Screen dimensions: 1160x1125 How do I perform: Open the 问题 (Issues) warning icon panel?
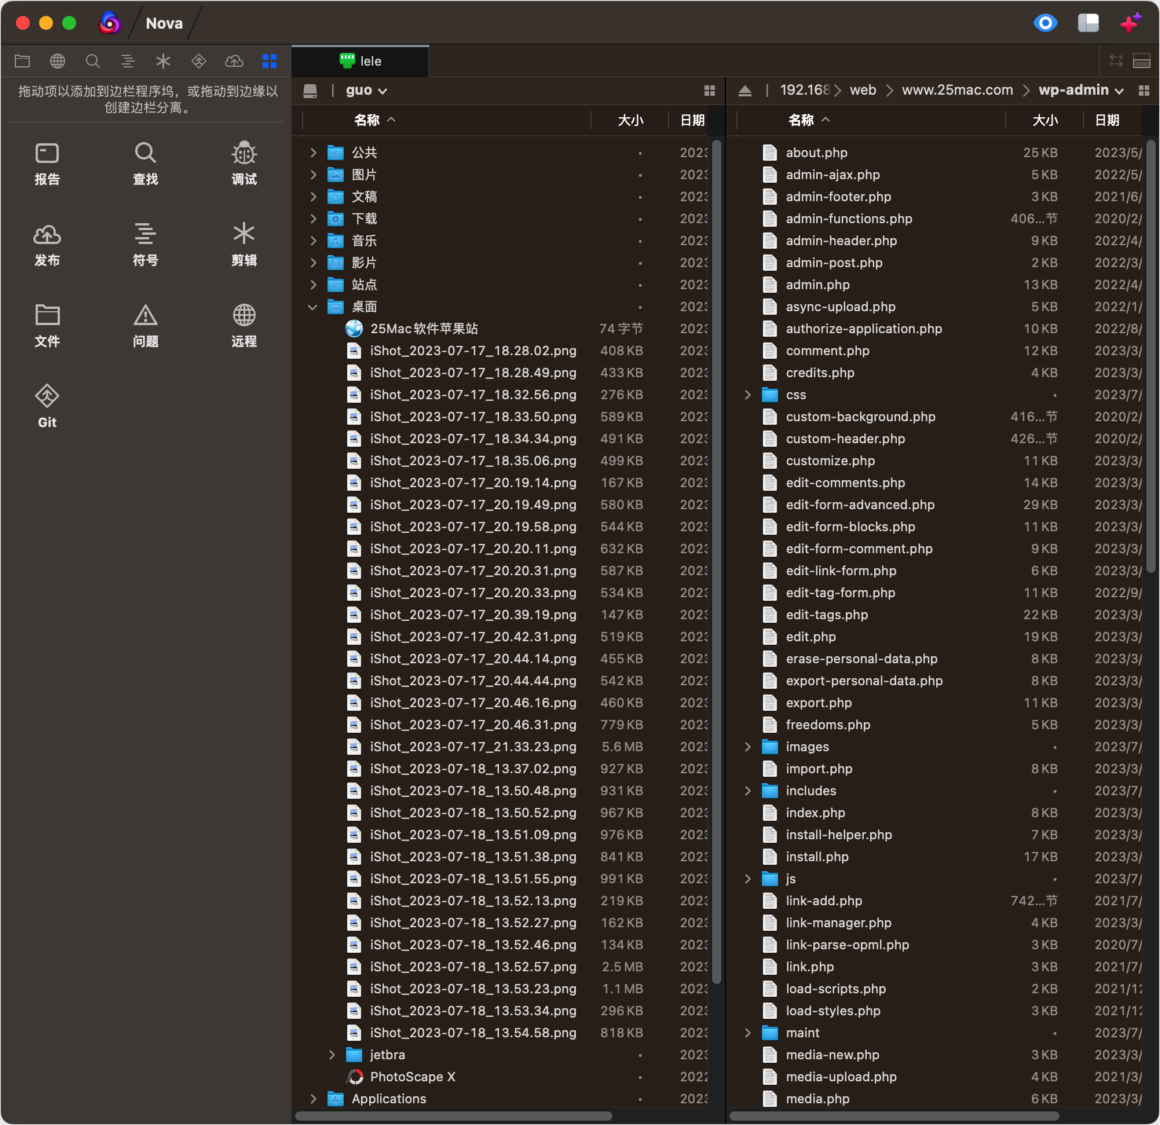(145, 325)
